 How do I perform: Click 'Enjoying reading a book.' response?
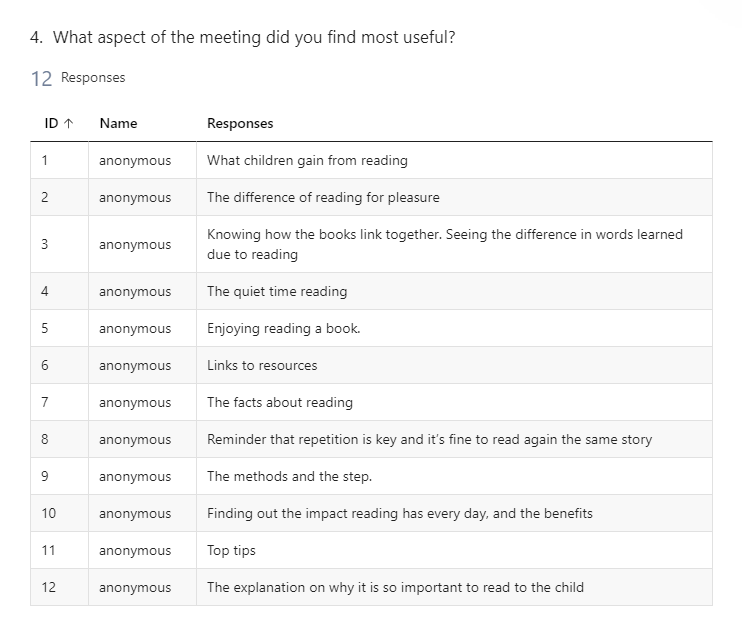[x=283, y=328]
